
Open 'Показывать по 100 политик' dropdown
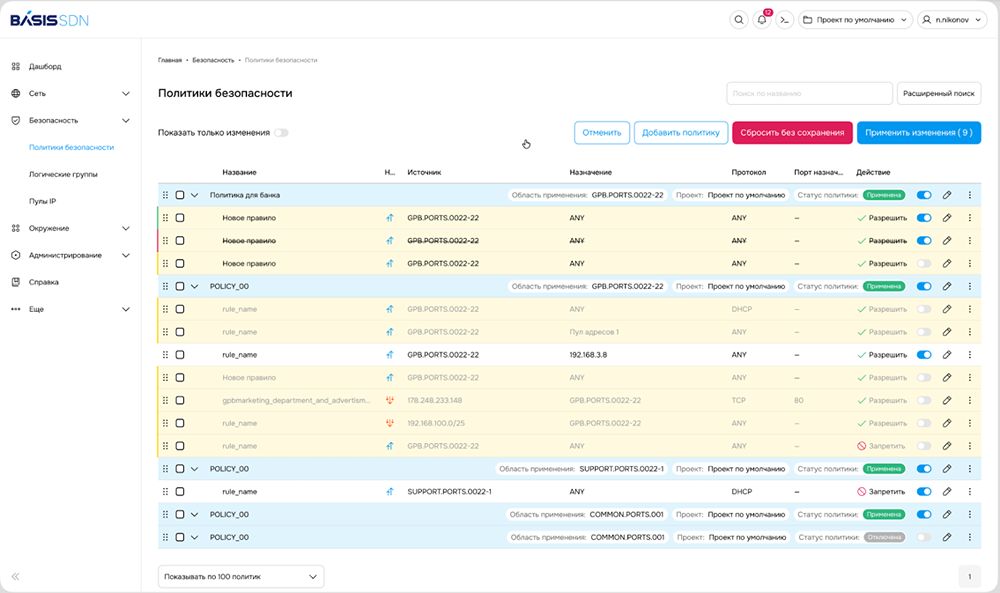tap(241, 577)
